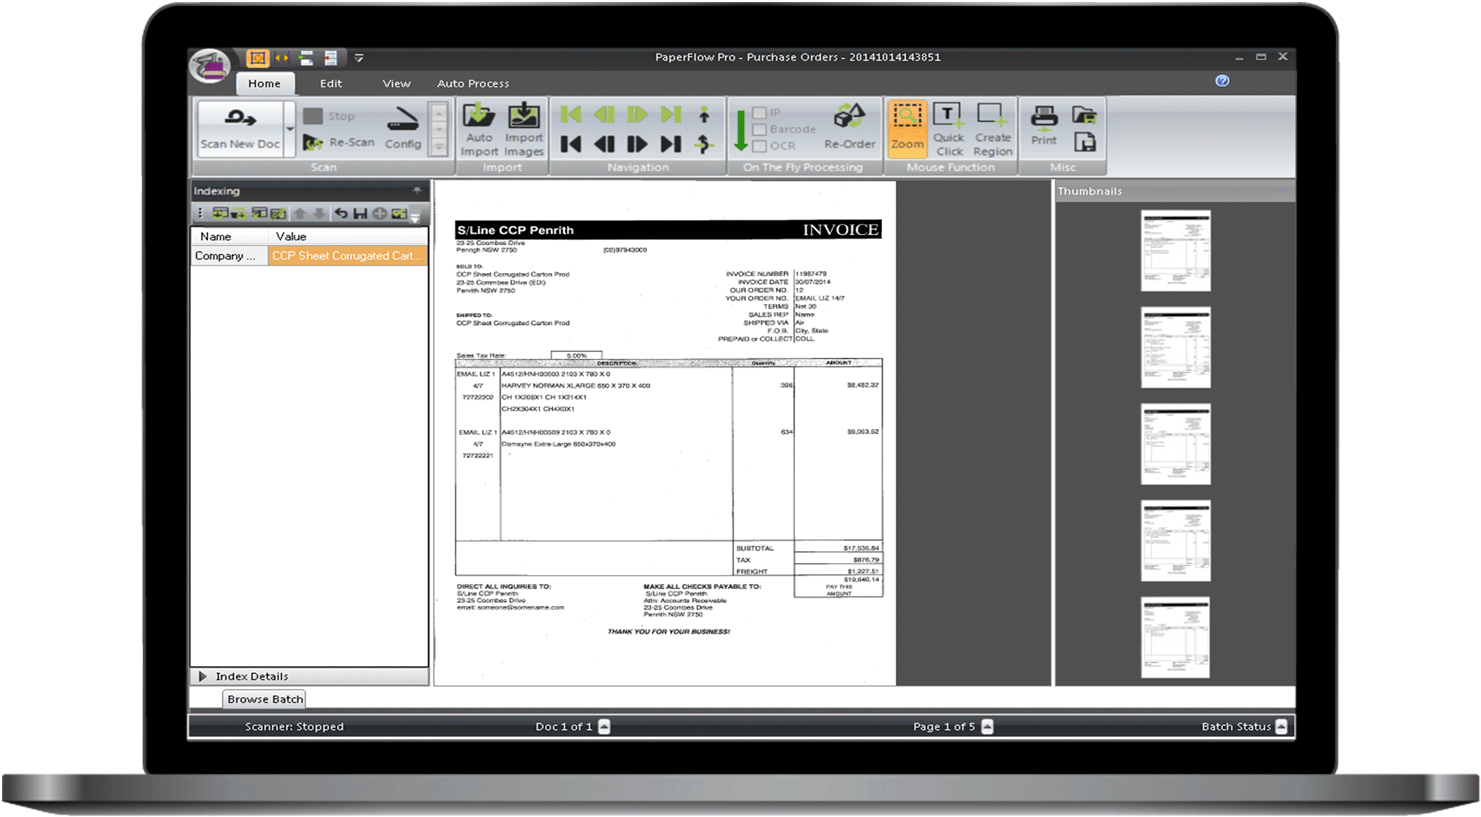Expand the Index Details section
This screenshot has width=1481, height=817.
(x=203, y=676)
